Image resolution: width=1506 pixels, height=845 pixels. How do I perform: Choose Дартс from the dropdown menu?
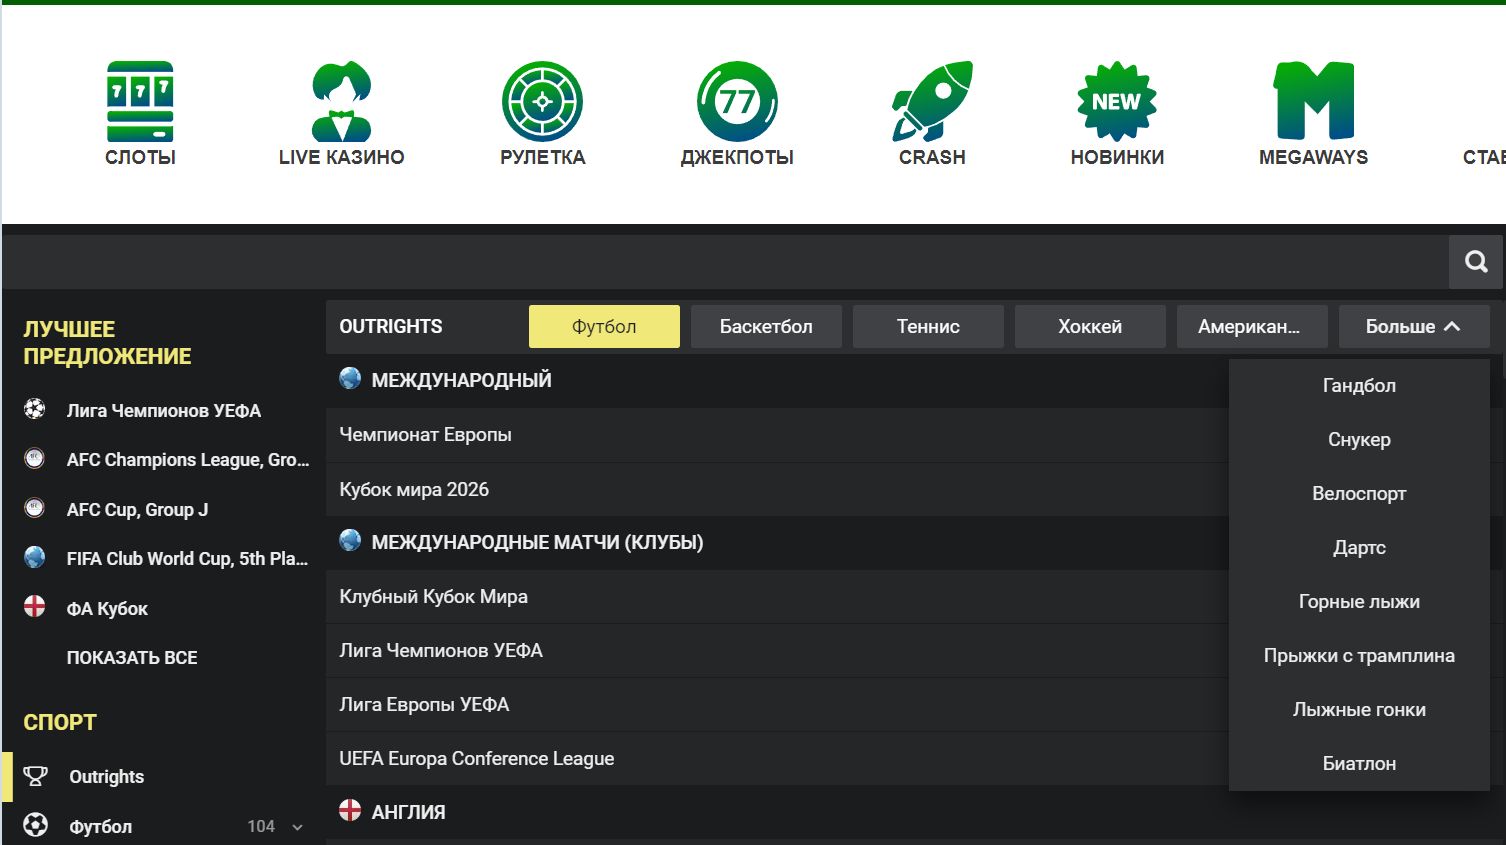[1359, 548]
